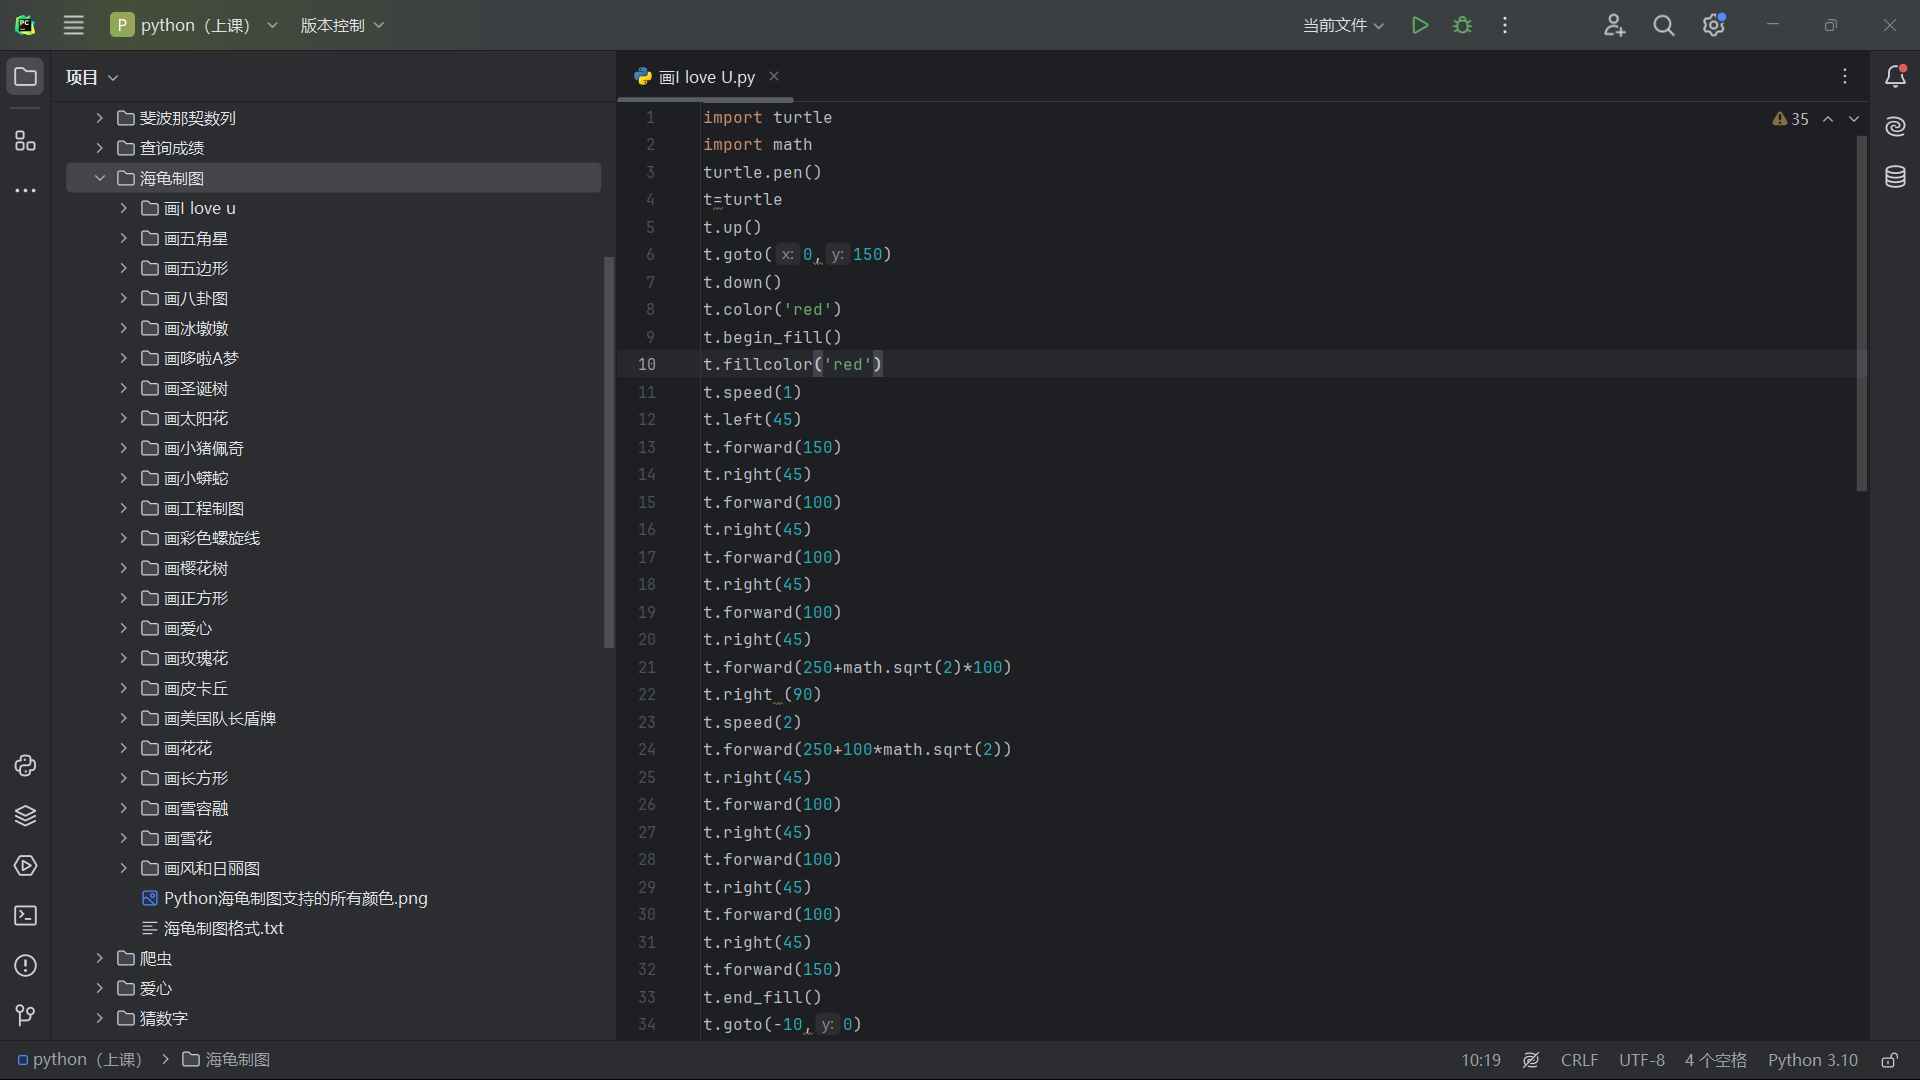Expand the 画小猪佩奇 folder
This screenshot has width=1920, height=1080.
tap(124, 448)
